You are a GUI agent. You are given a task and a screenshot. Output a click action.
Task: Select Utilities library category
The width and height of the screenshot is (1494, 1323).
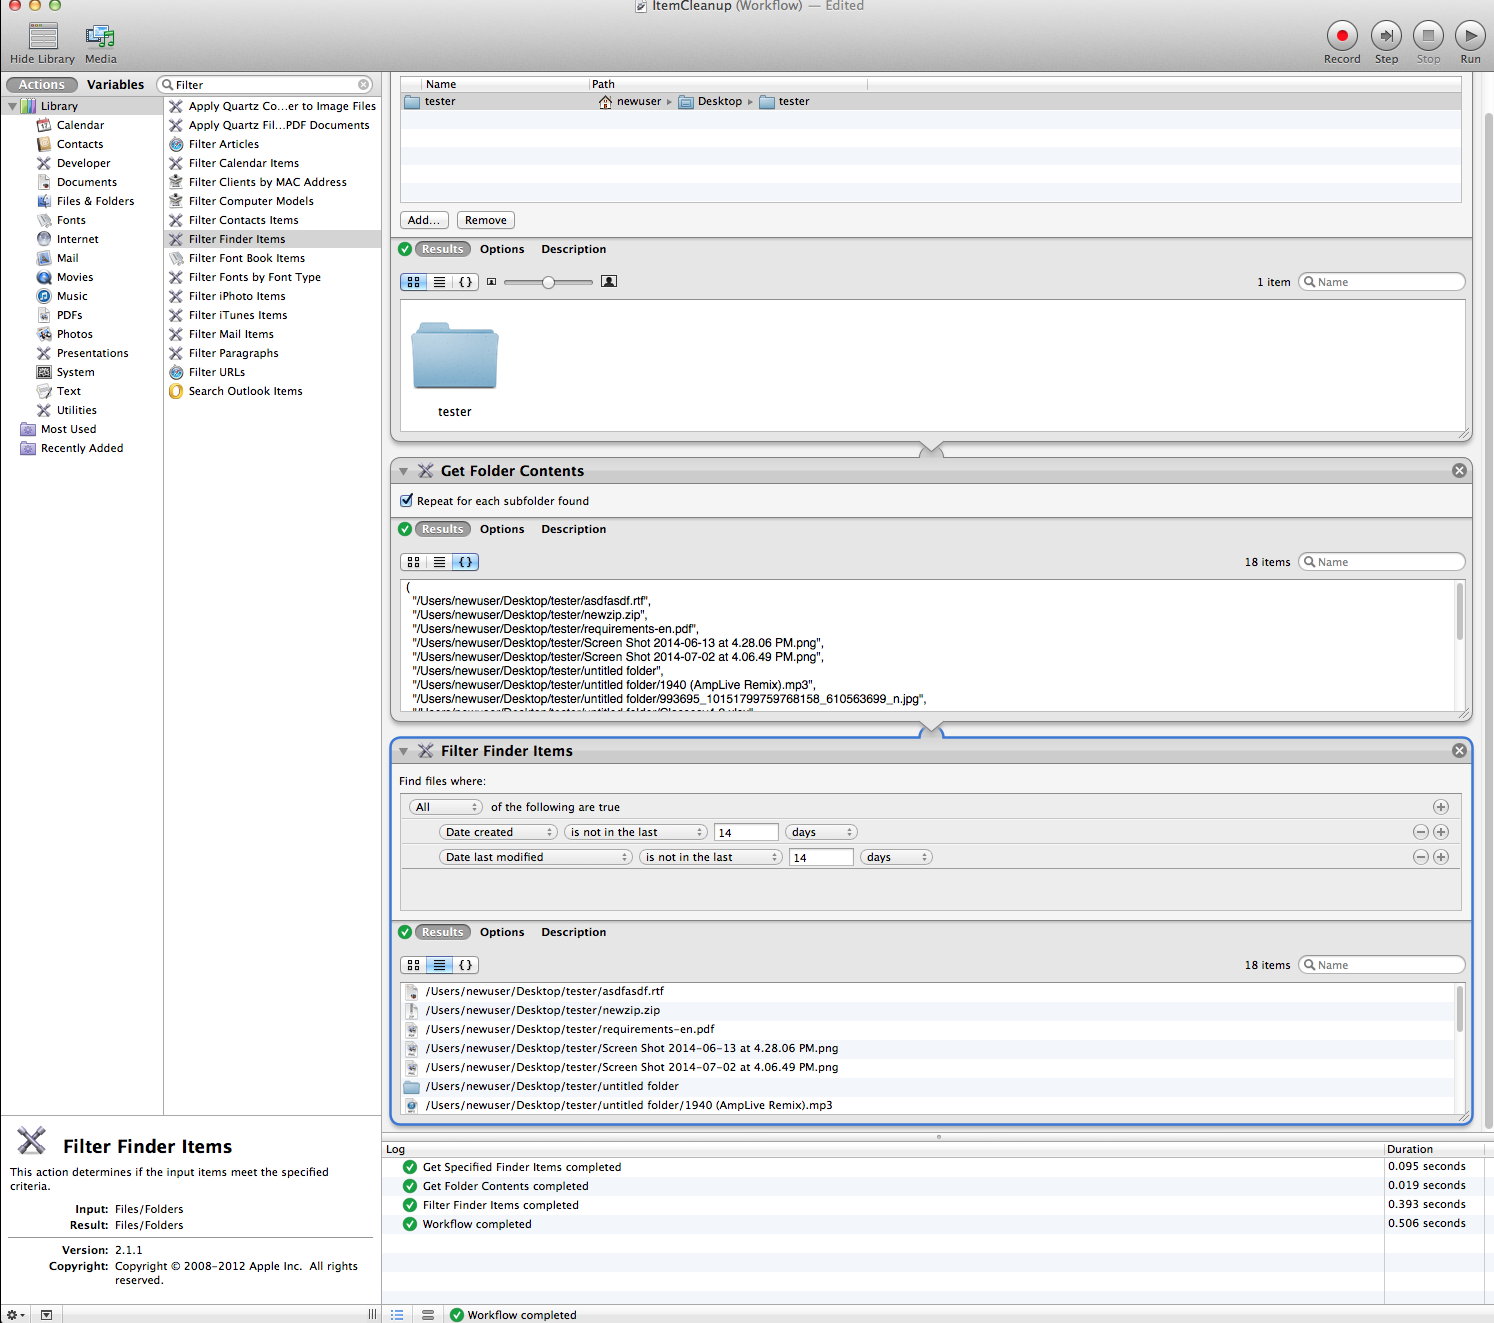pos(77,410)
